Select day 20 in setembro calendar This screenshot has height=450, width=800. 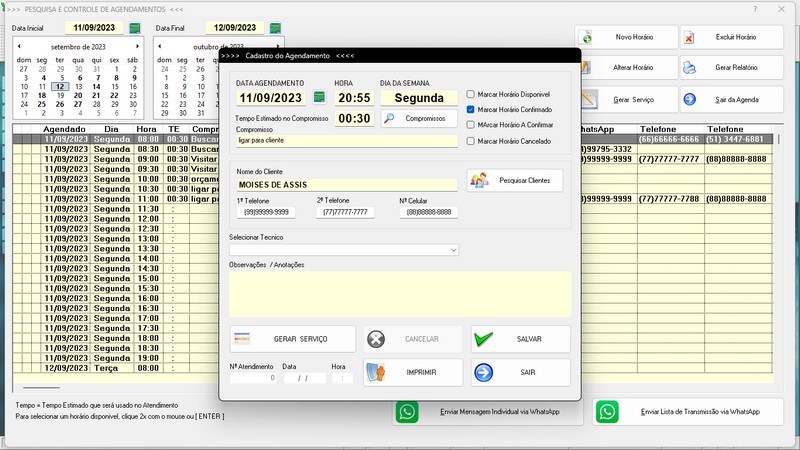[x=78, y=95]
